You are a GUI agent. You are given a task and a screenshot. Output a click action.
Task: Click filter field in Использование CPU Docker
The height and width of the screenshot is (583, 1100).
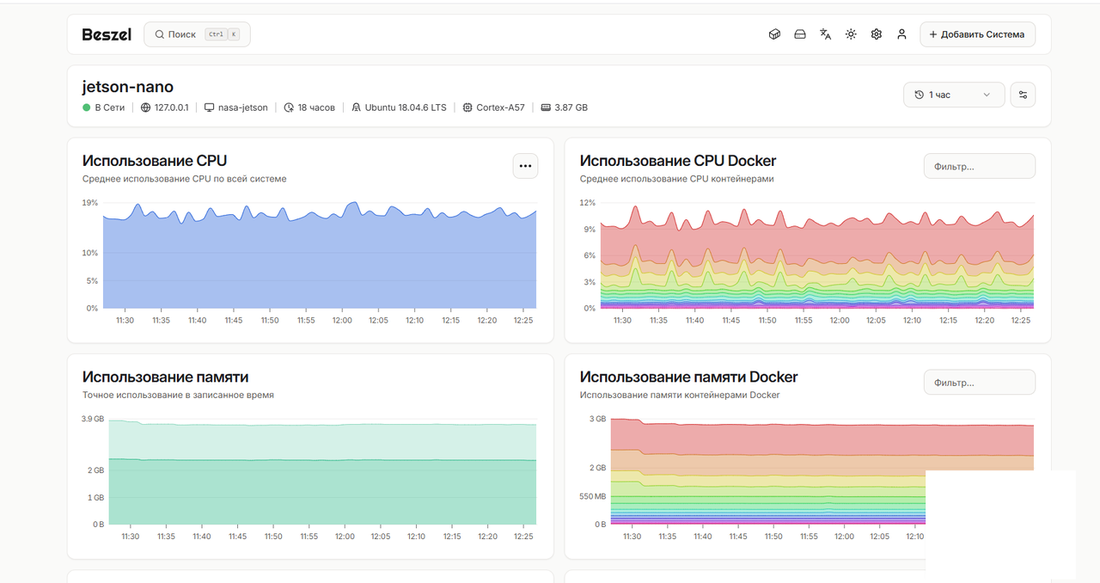[979, 166]
